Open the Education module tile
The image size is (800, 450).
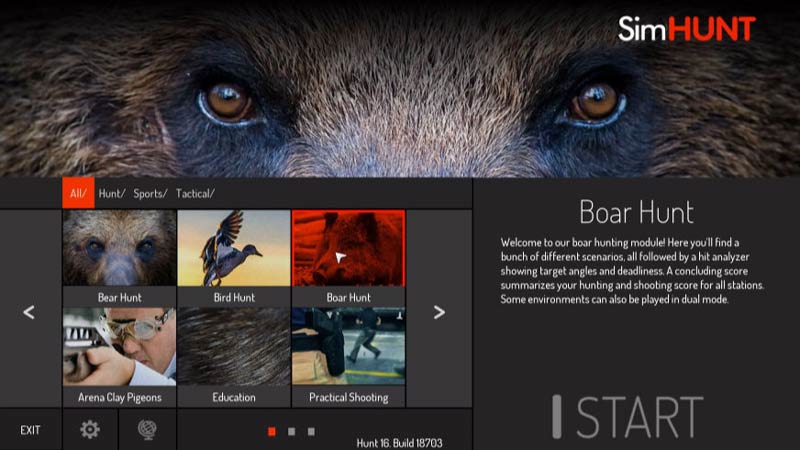[x=234, y=357]
